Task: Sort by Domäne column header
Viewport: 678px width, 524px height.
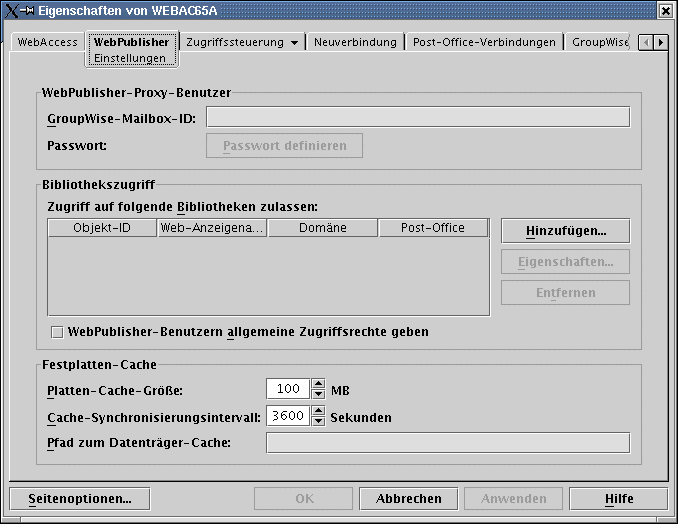Action: point(323,228)
